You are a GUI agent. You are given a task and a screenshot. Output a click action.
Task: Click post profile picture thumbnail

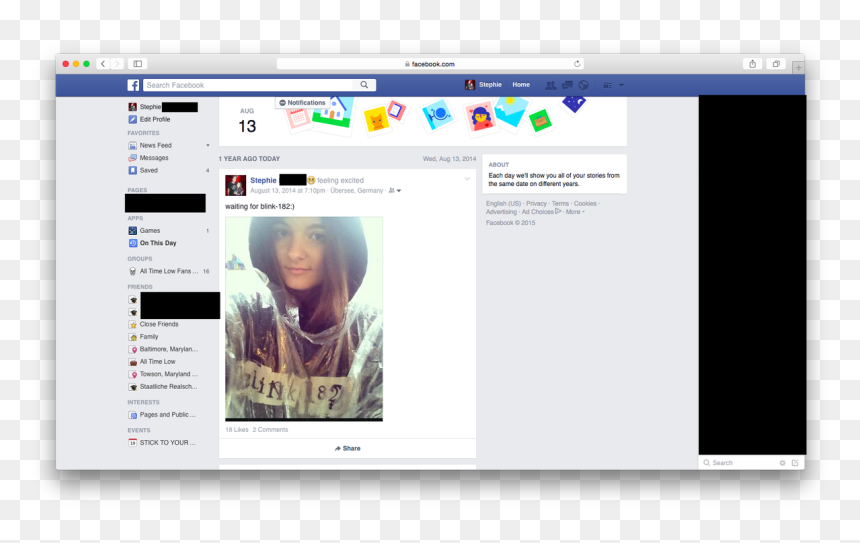point(236,185)
